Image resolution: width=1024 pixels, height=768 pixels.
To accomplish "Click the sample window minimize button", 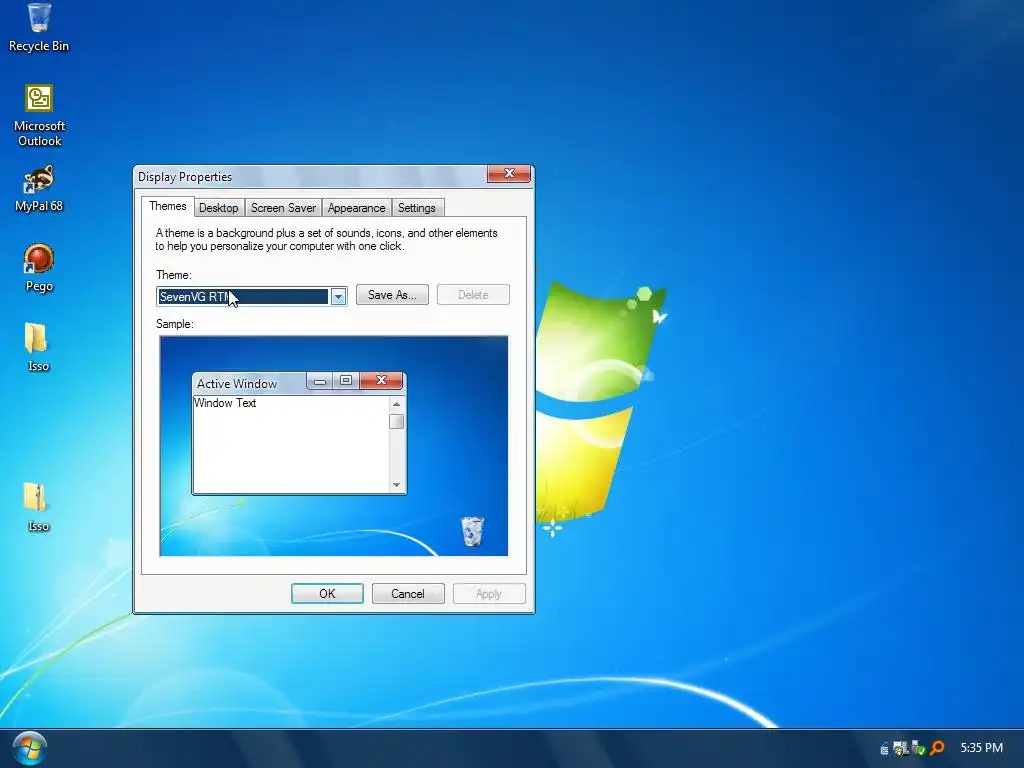I will (320, 381).
